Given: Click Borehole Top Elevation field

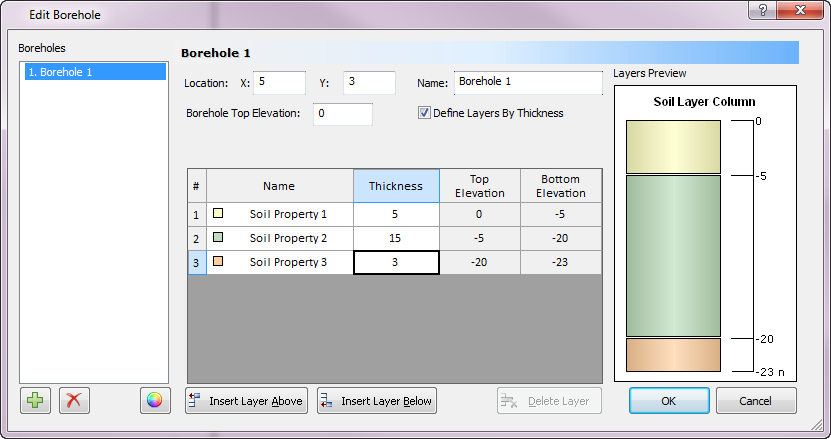Looking at the screenshot, I should pos(343,114).
